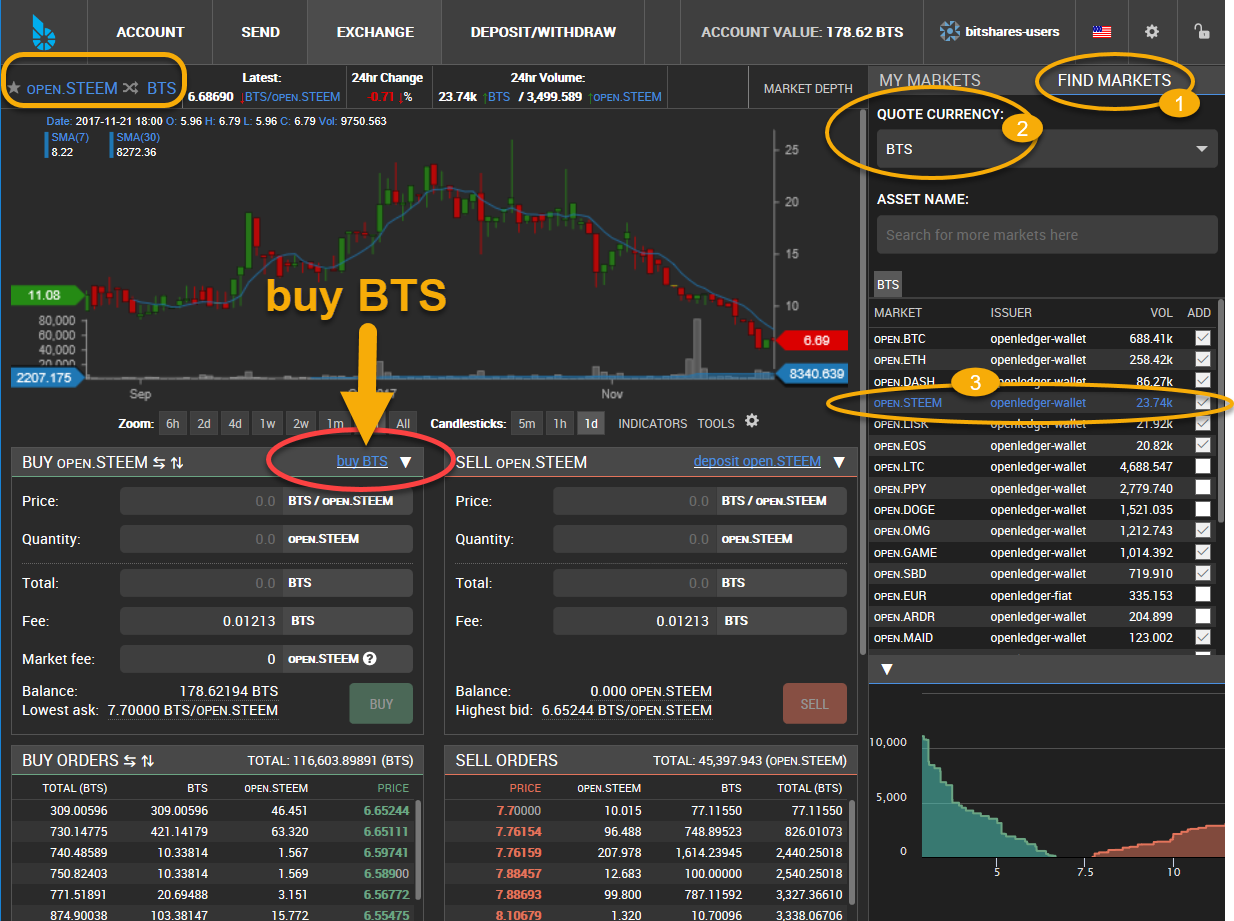Open the bitshares-users account icon
1234x921 pixels.
(949, 32)
